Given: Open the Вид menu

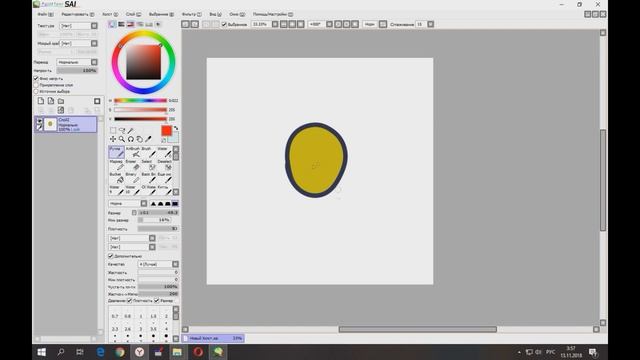Looking at the screenshot, I should [x=215, y=14].
